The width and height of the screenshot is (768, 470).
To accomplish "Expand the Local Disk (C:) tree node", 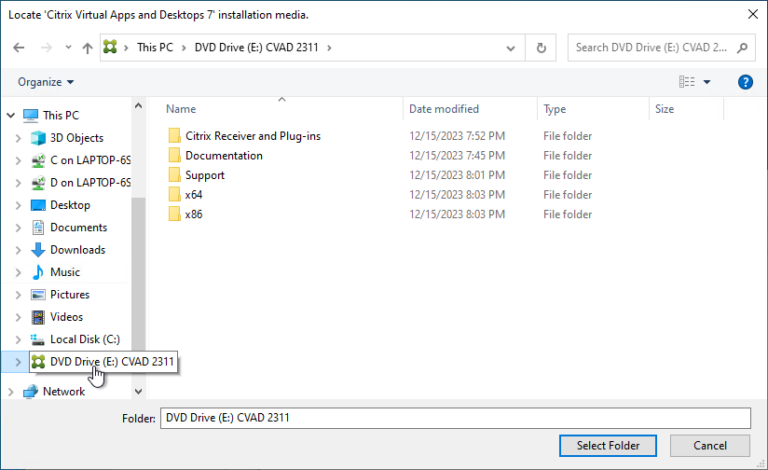I will 18,340.
